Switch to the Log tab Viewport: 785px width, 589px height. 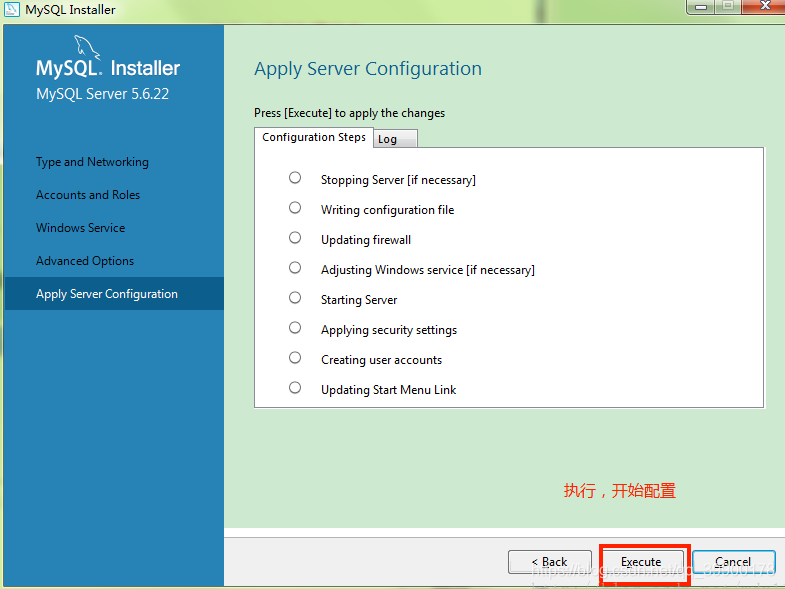tap(395, 139)
